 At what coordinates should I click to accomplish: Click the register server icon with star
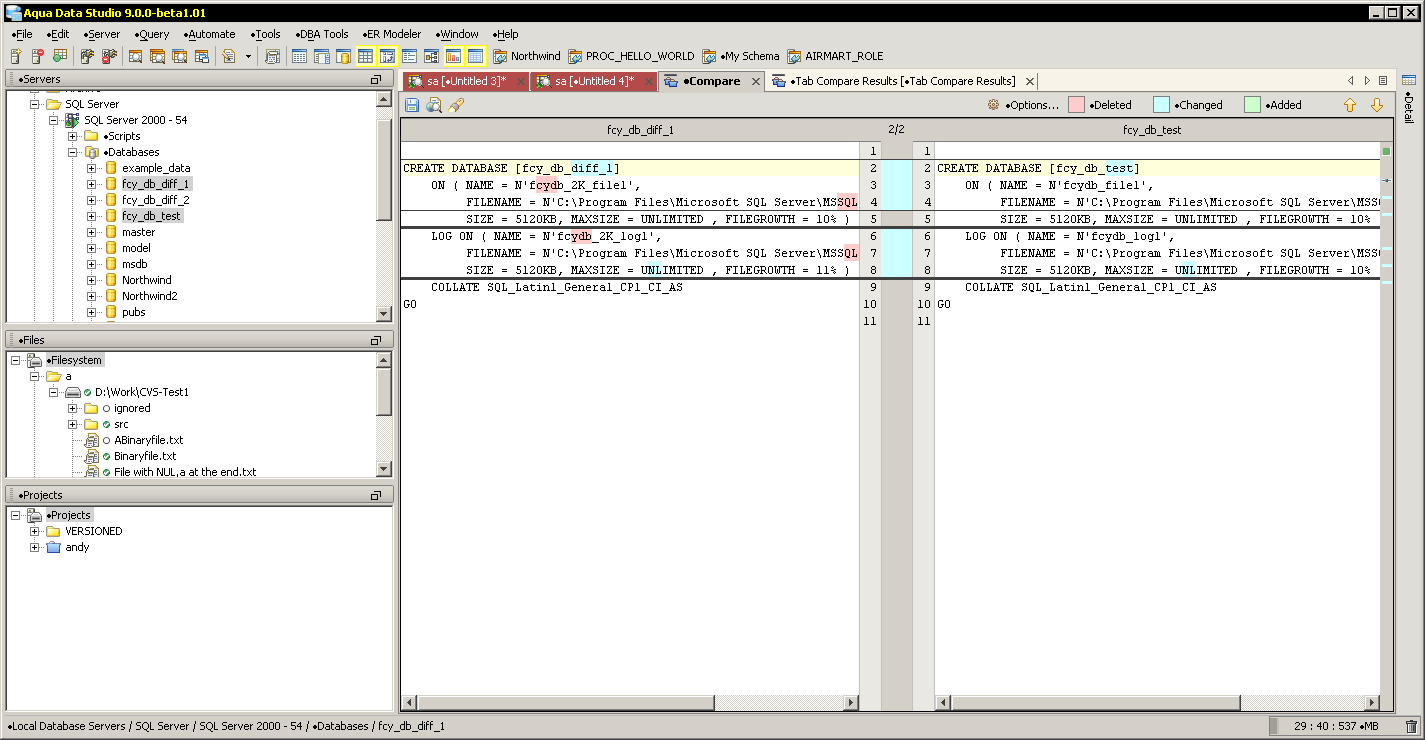coord(16,56)
